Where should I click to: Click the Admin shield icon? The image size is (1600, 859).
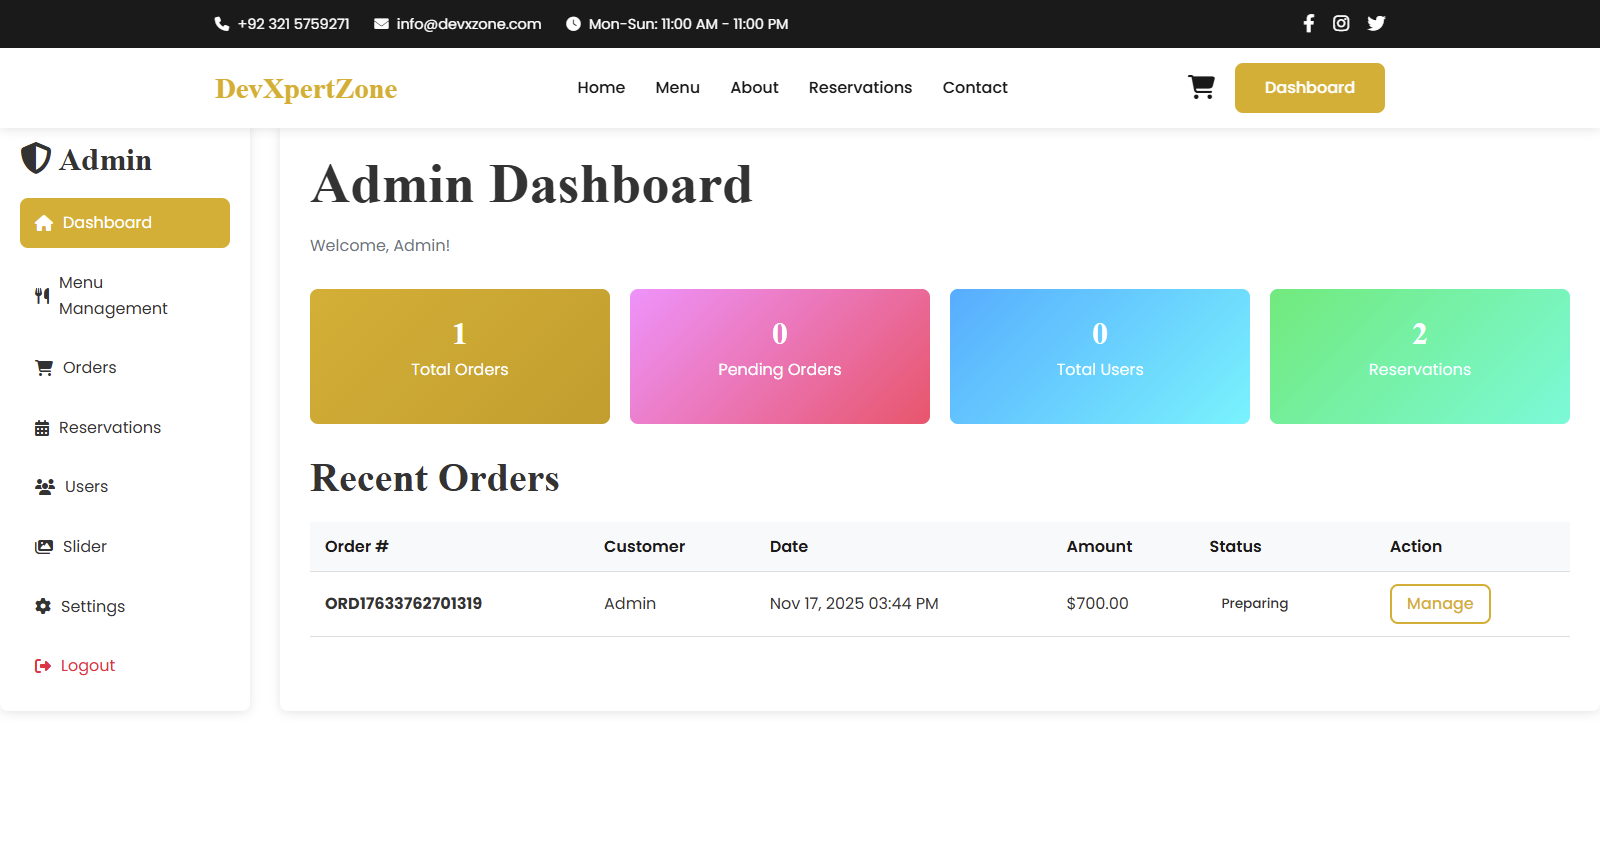point(36,158)
